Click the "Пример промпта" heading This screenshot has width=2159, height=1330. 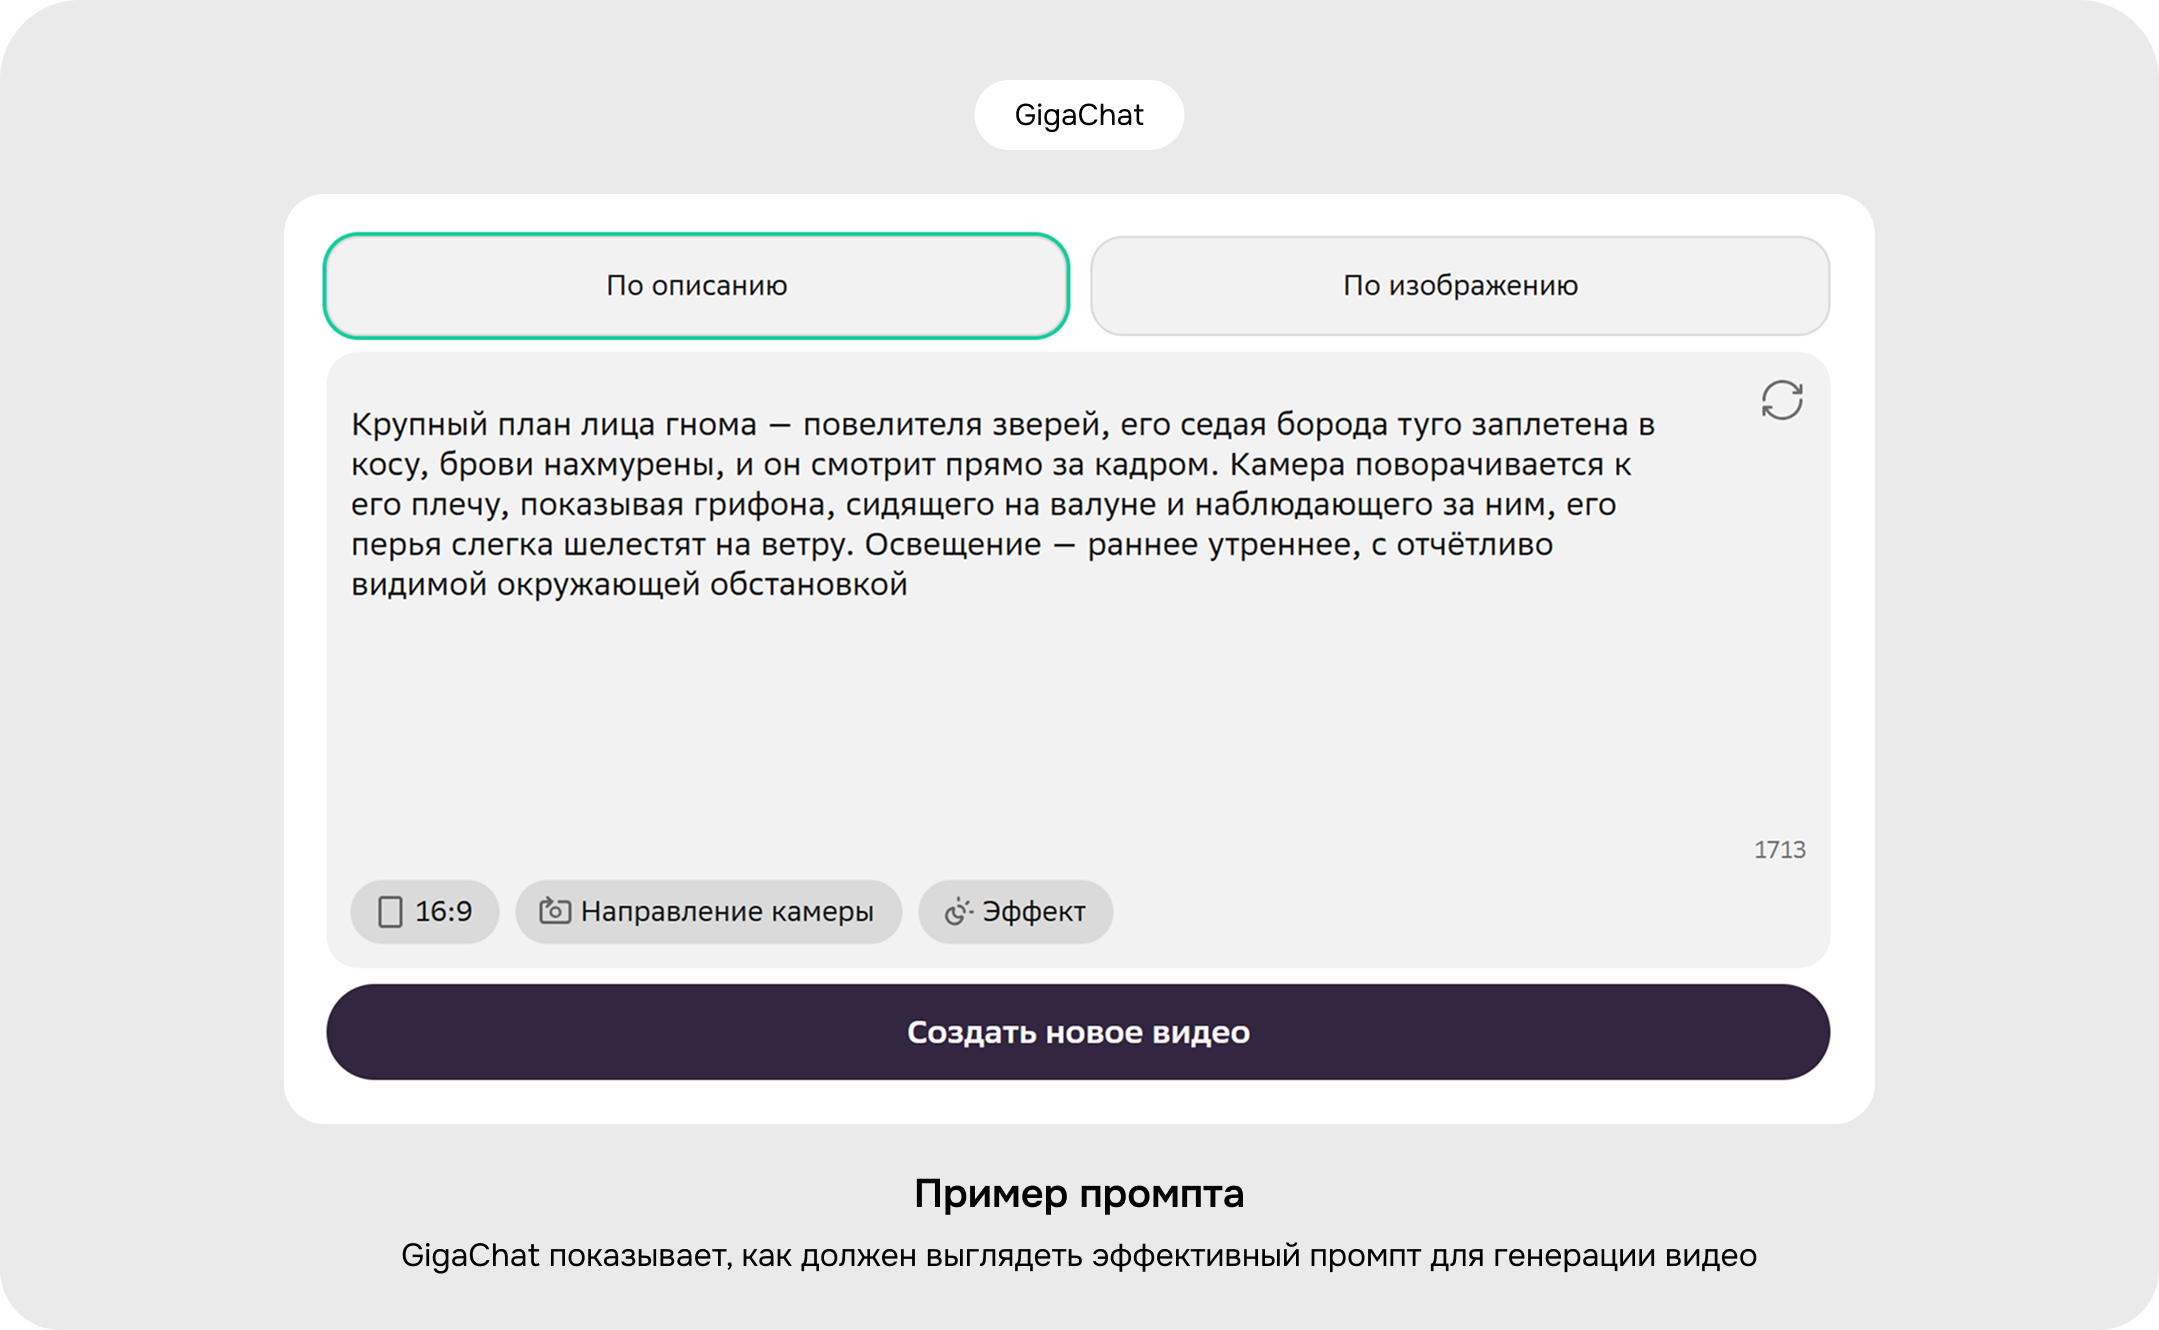[x=1079, y=1193]
